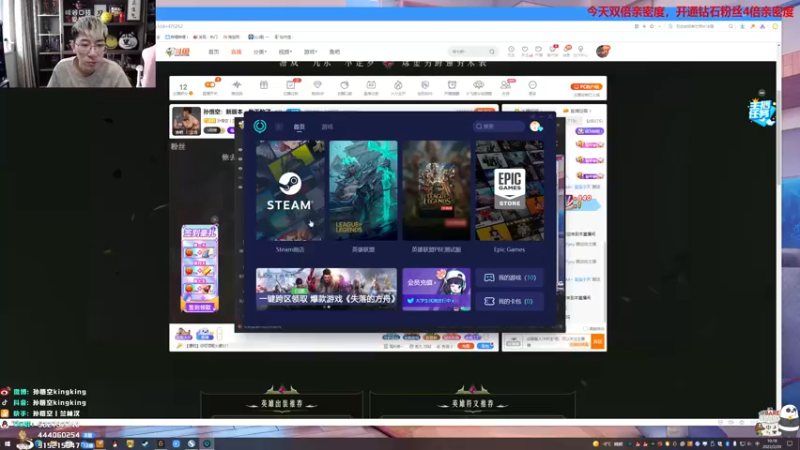
Task: Click the Douyu site logo
Action: click(x=178, y=52)
